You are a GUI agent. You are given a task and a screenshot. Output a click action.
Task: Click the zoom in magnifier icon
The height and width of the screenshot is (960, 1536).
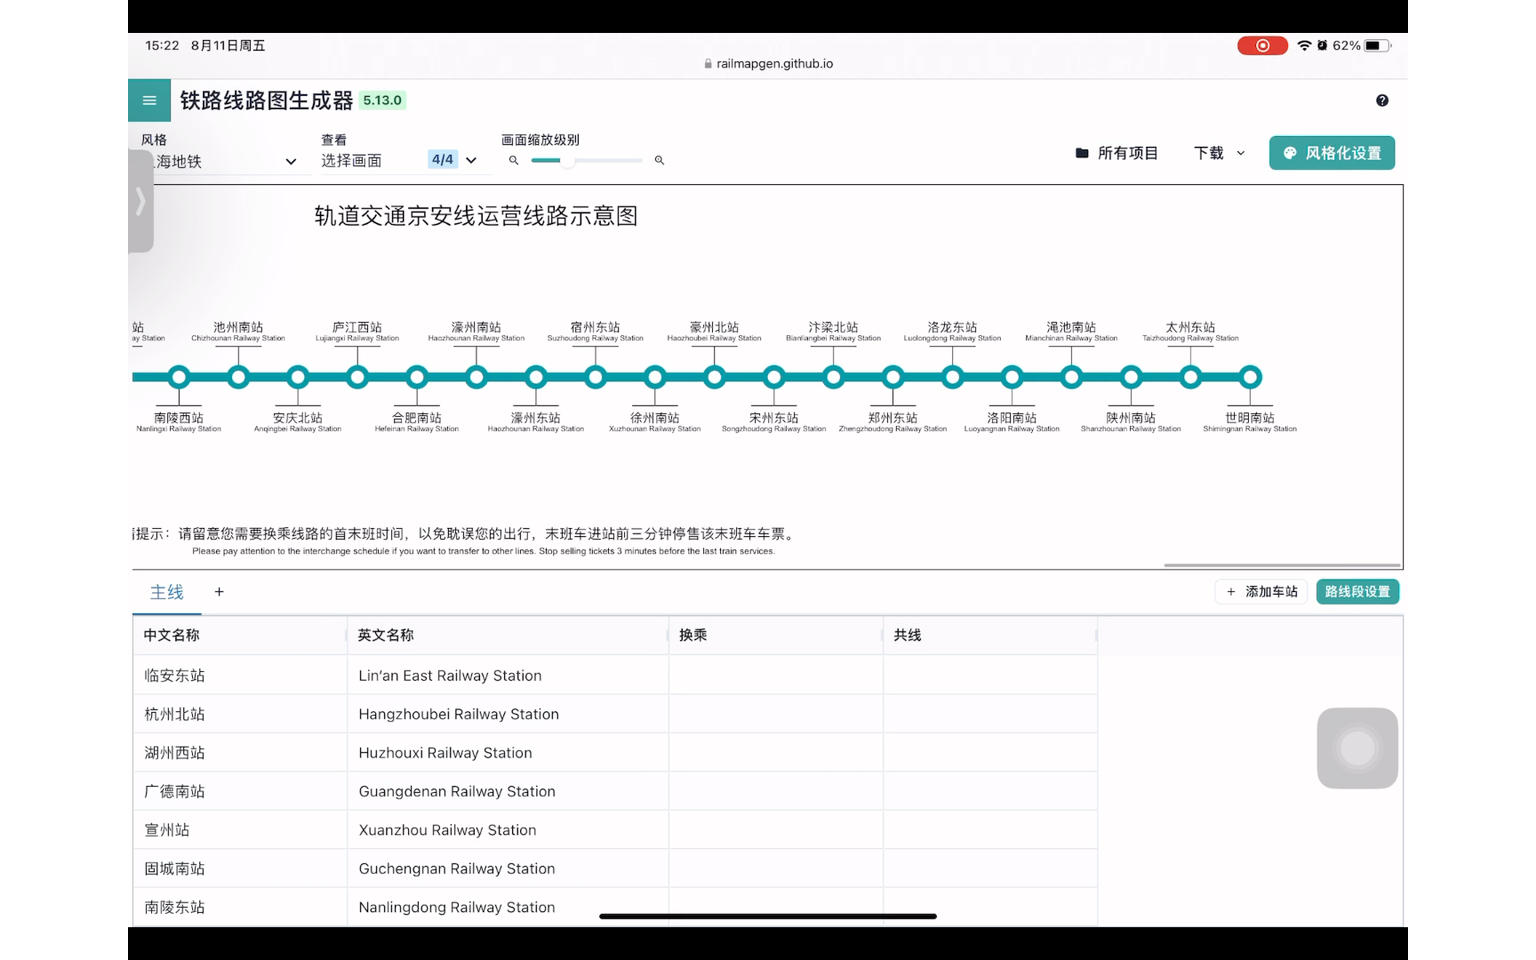(x=659, y=160)
